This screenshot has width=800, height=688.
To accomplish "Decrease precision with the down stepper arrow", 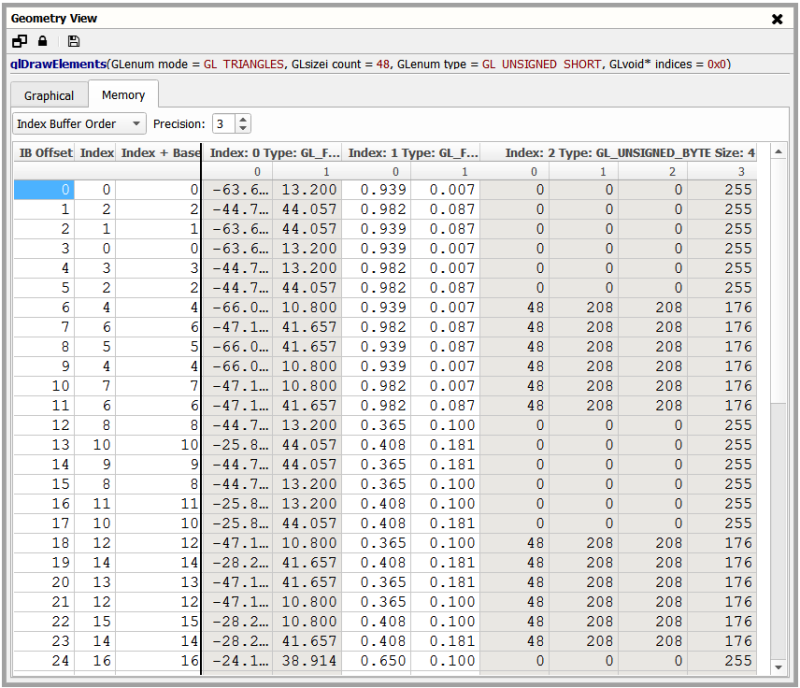I will (244, 129).
